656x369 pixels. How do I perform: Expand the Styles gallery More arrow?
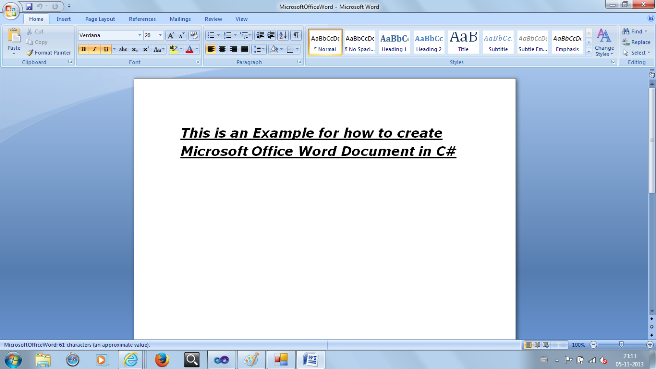point(589,52)
